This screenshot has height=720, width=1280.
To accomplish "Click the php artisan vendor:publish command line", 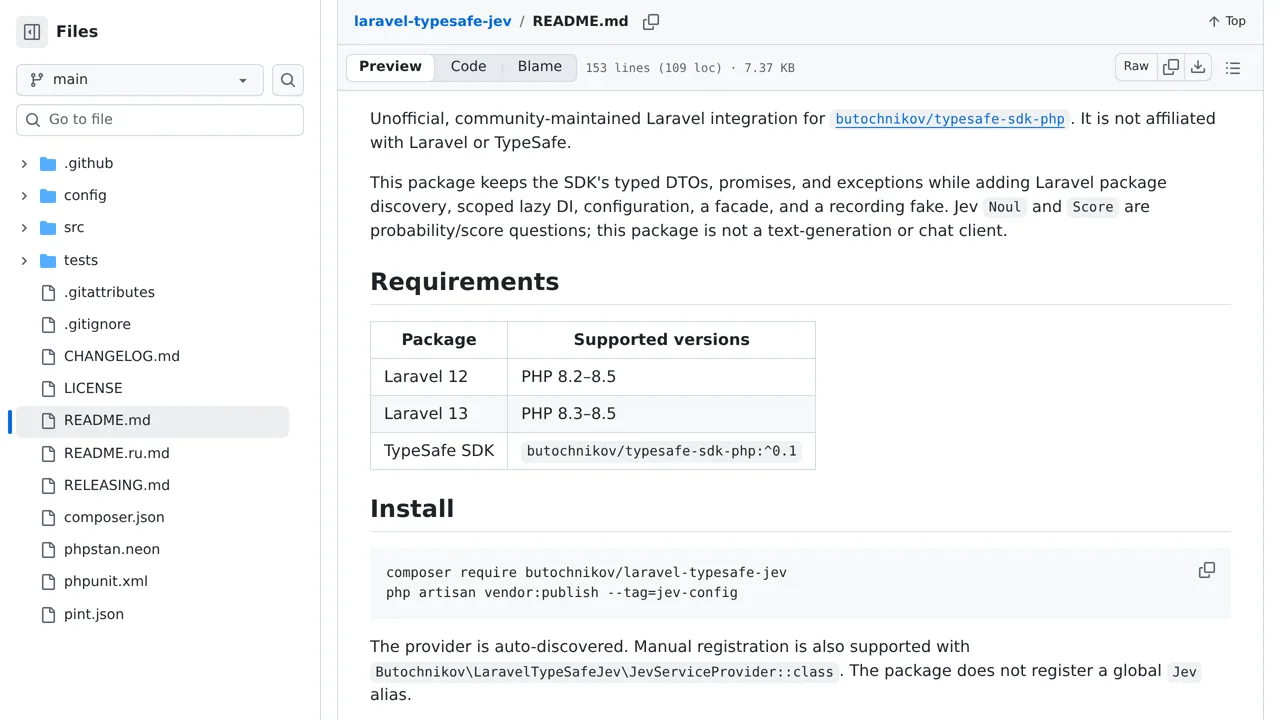I will (x=562, y=593).
